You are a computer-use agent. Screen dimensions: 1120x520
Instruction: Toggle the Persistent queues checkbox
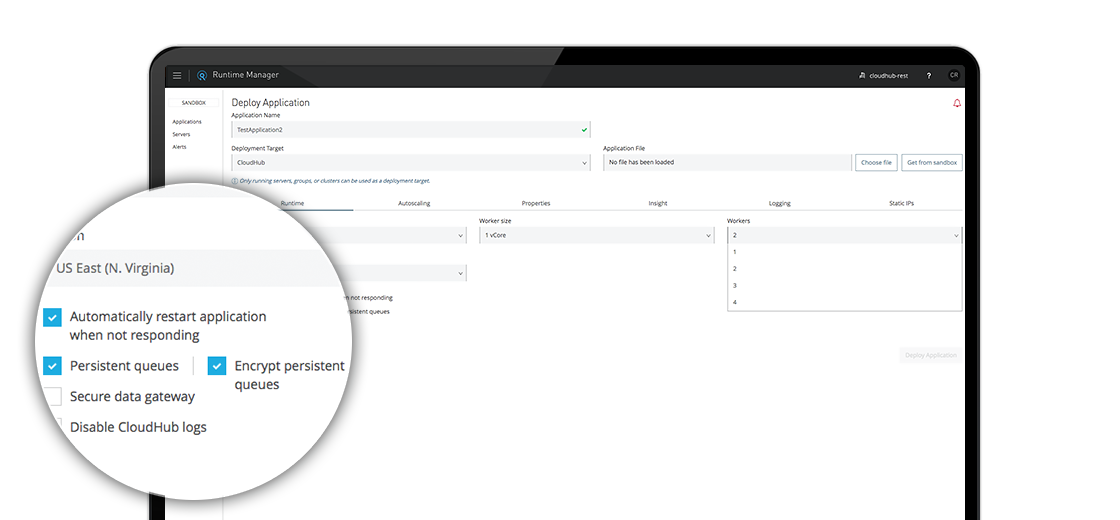52,366
